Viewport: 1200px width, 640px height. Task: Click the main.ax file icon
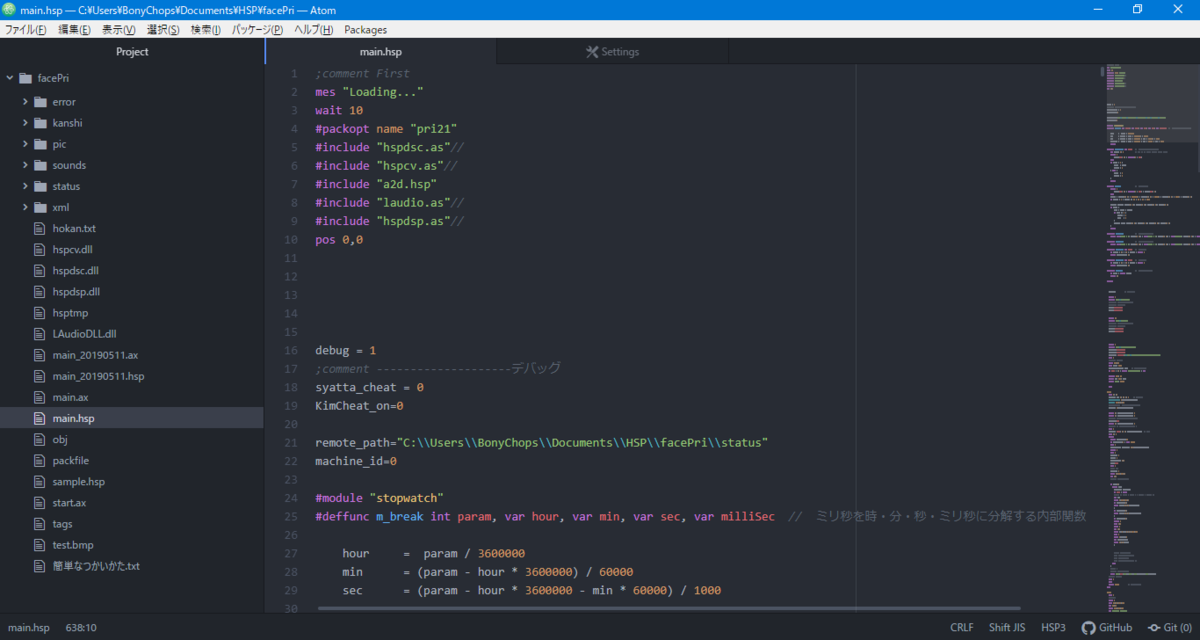coord(40,397)
